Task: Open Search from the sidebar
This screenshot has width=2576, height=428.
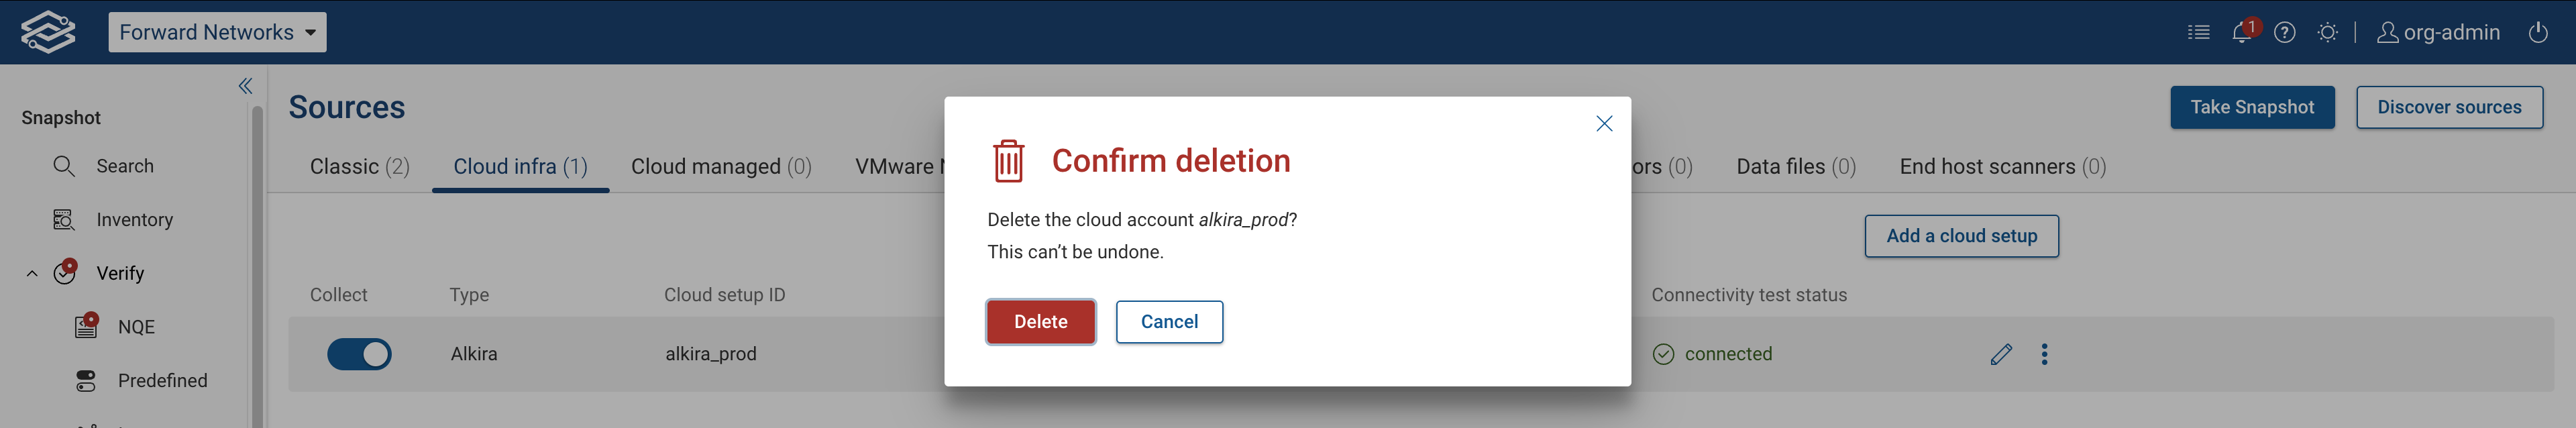Action: (125, 166)
